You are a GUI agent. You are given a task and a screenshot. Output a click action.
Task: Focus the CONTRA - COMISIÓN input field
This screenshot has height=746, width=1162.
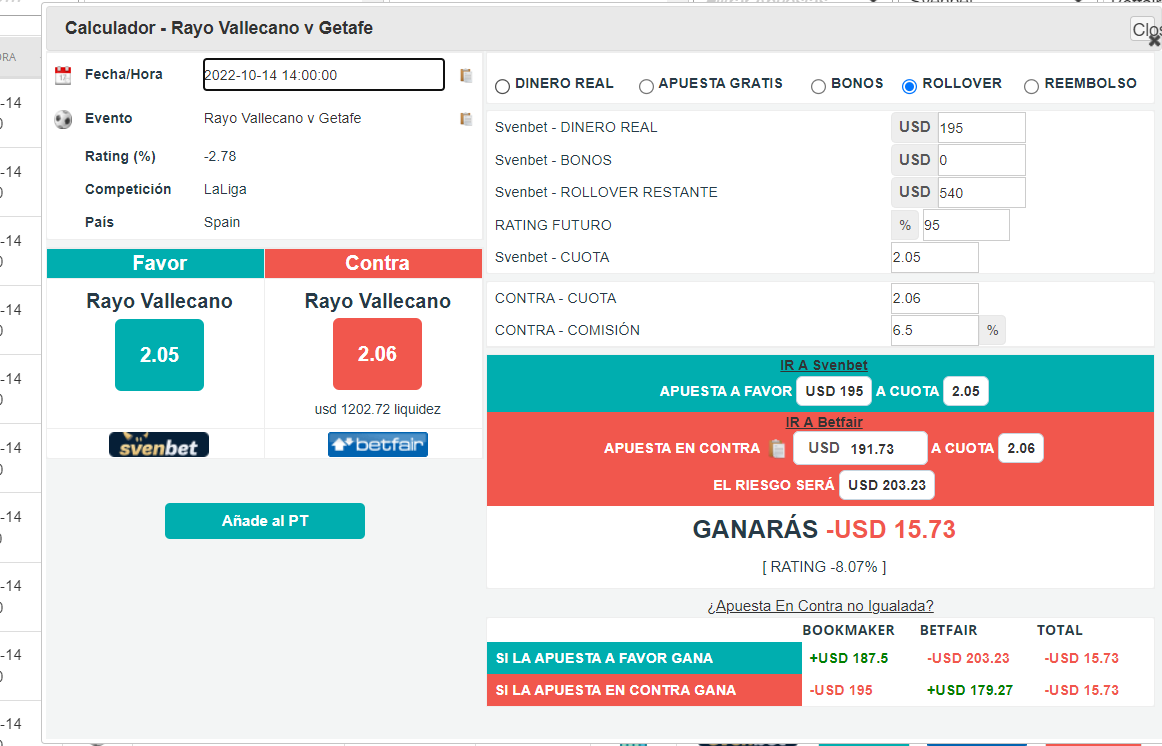[x=934, y=330]
